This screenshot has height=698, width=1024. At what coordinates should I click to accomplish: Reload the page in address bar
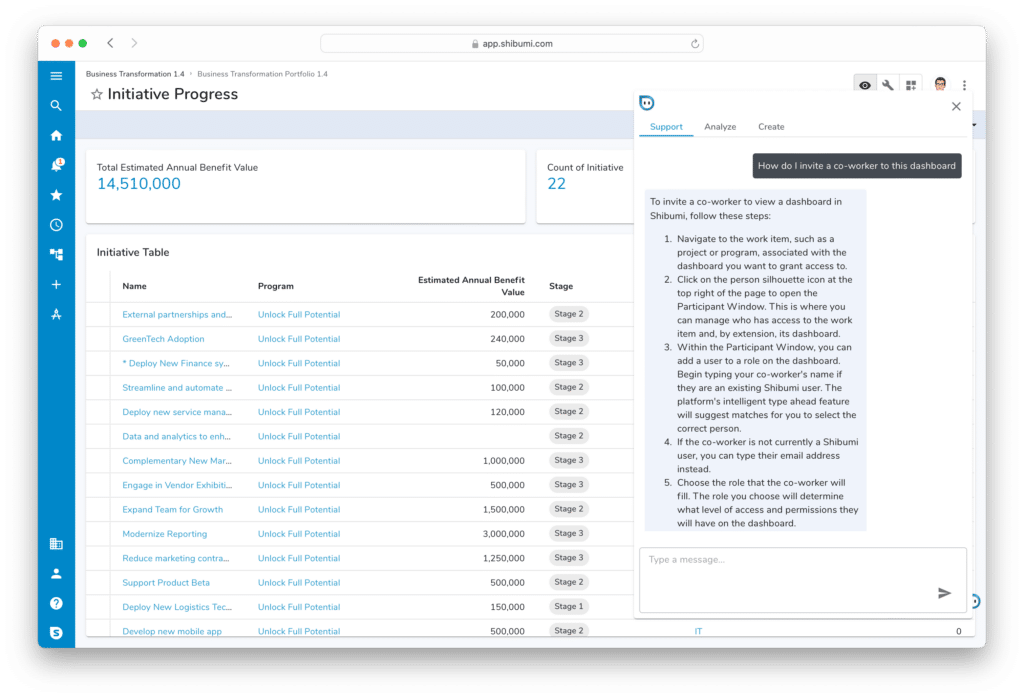(x=695, y=44)
